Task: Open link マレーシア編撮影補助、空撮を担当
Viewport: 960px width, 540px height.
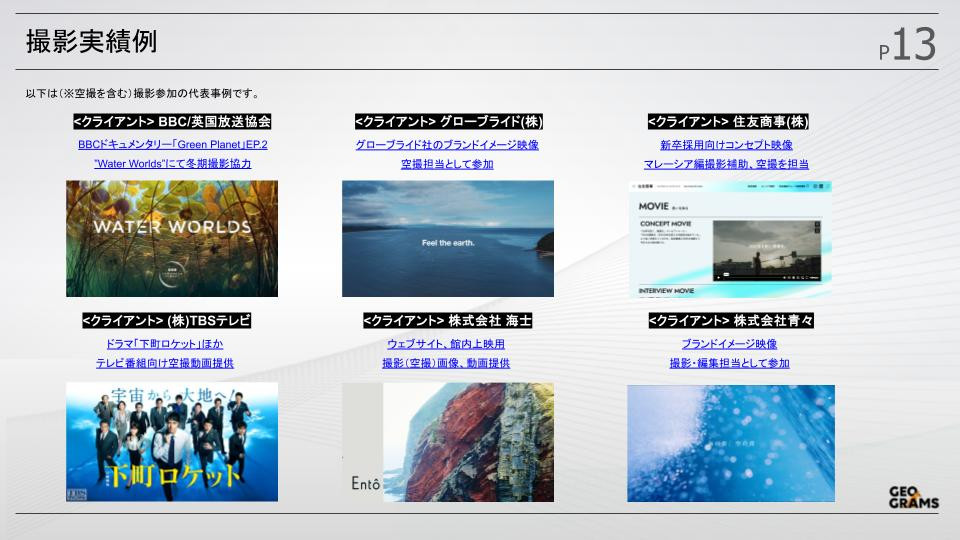Action: click(726, 163)
